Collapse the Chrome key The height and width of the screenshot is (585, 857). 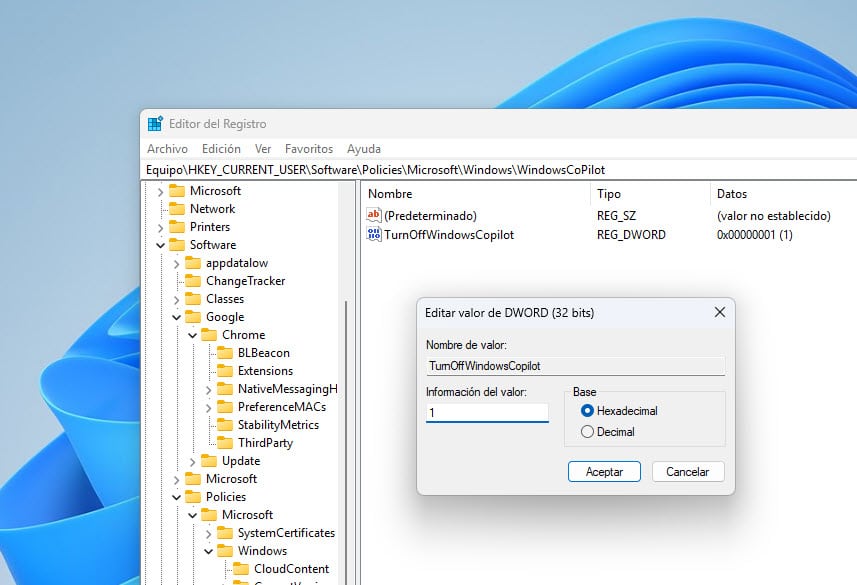pyautogui.click(x=192, y=335)
